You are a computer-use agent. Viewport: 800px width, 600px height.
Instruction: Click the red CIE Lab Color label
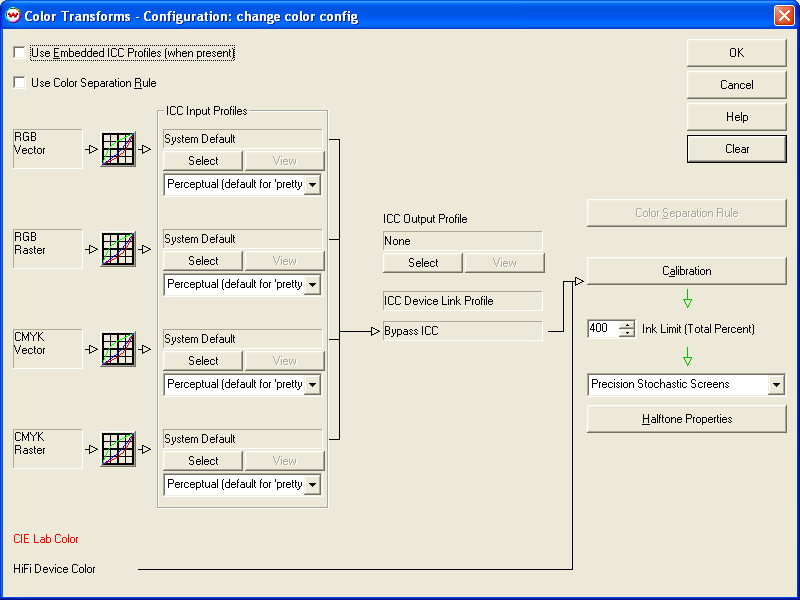(x=46, y=539)
